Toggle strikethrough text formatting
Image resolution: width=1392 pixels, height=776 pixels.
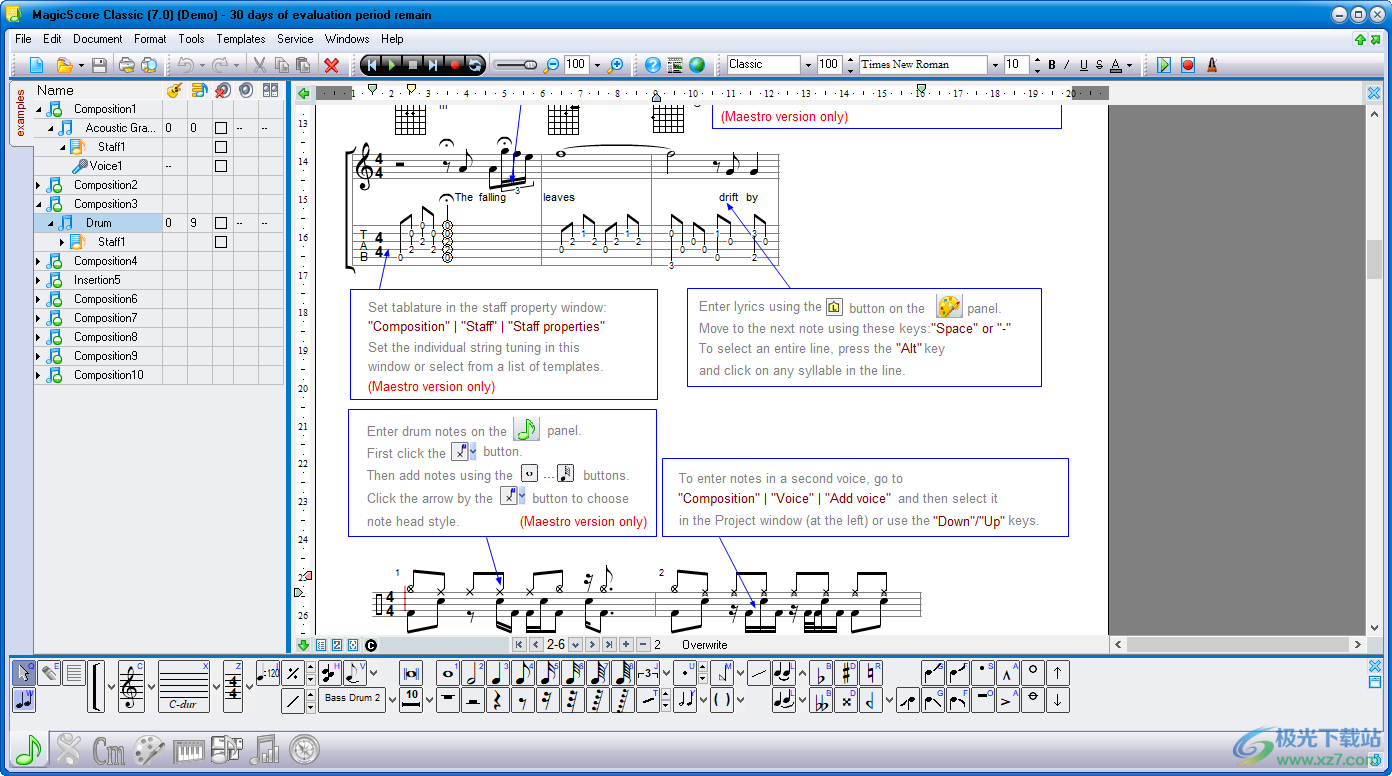coord(1099,65)
